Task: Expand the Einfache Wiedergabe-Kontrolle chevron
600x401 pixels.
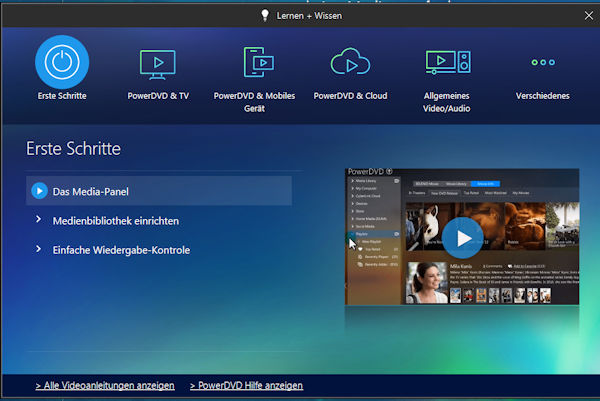Action: point(38,249)
